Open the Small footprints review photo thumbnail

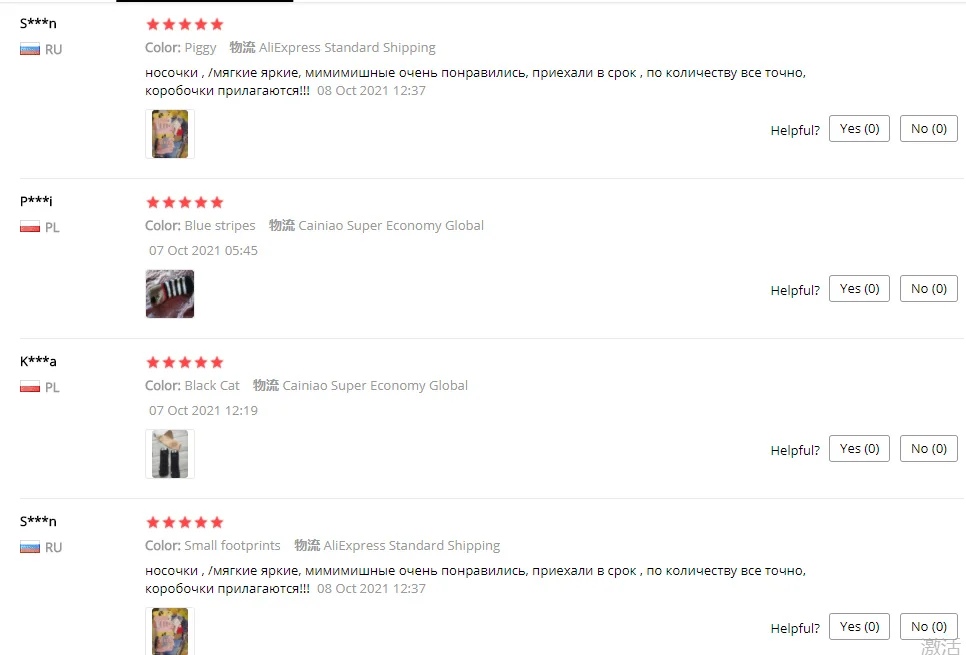coord(170,631)
